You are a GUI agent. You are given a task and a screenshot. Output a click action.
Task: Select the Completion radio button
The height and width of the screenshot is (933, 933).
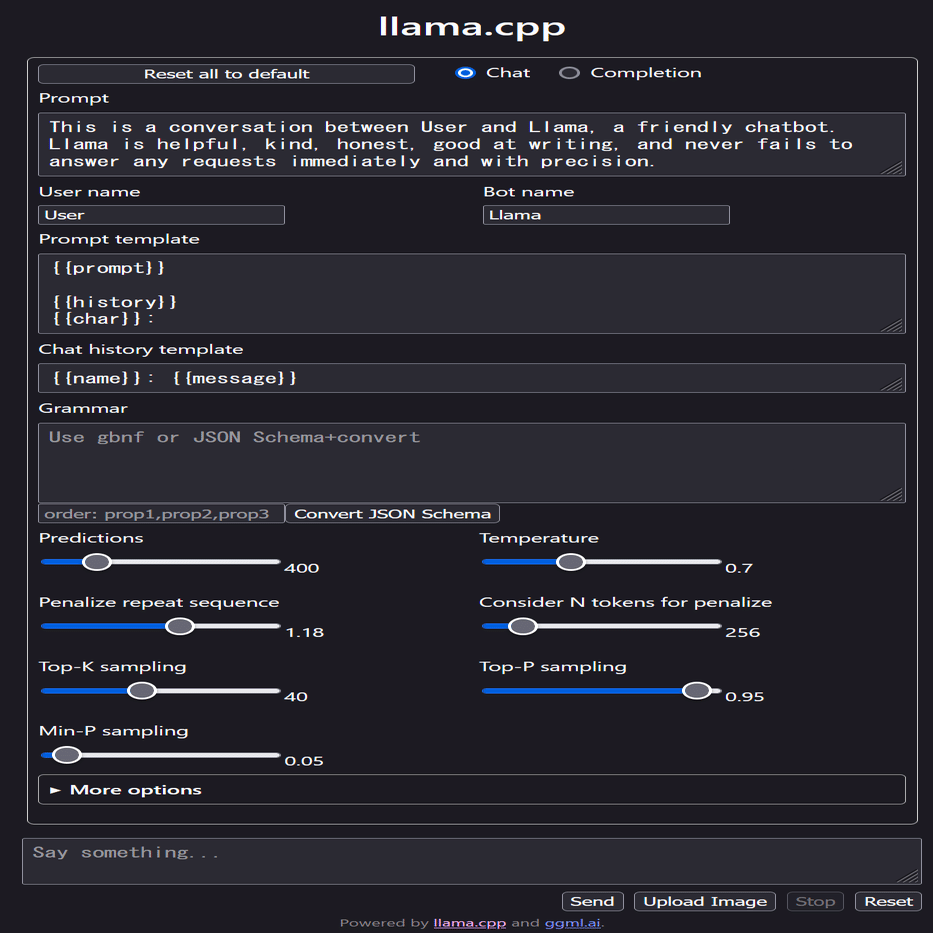[x=569, y=73]
